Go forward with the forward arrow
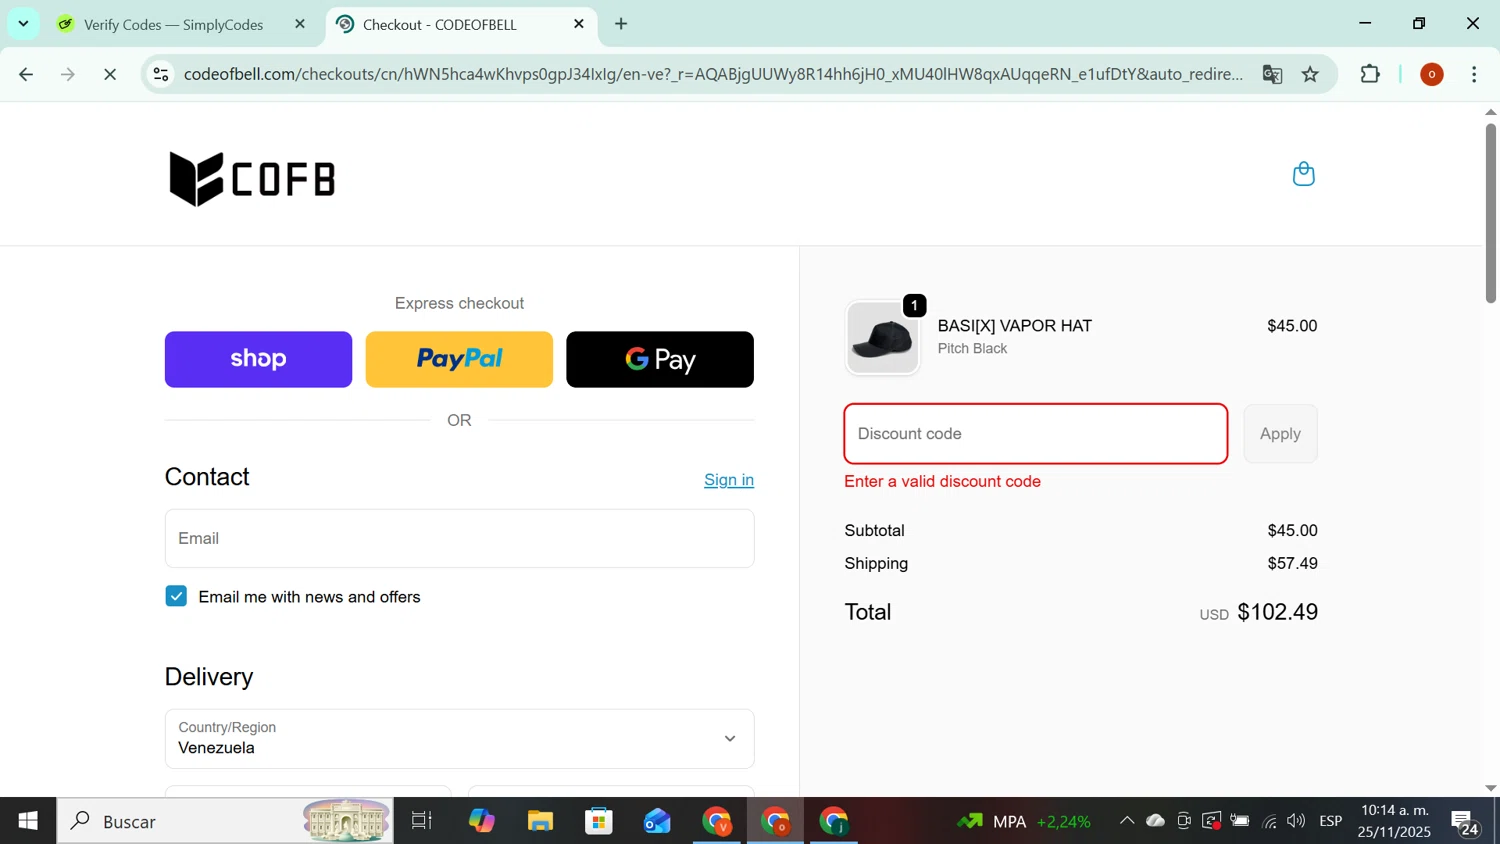This screenshot has height=844, width=1500. click(68, 74)
